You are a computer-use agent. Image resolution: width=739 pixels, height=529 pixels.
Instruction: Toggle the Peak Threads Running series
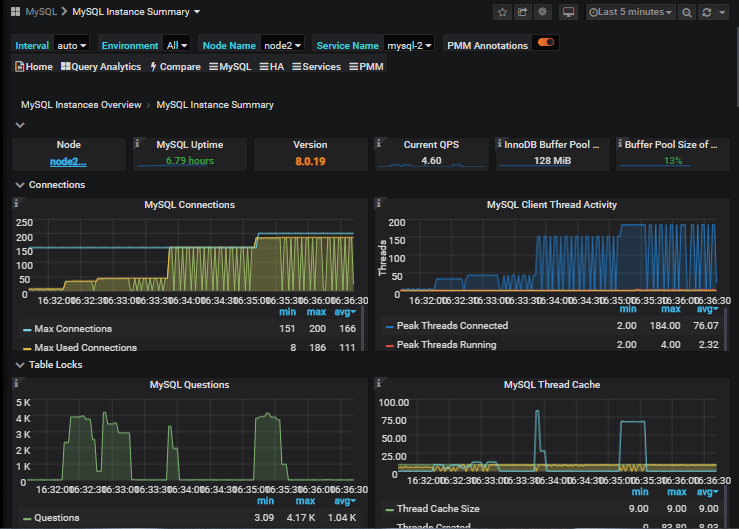pos(446,345)
